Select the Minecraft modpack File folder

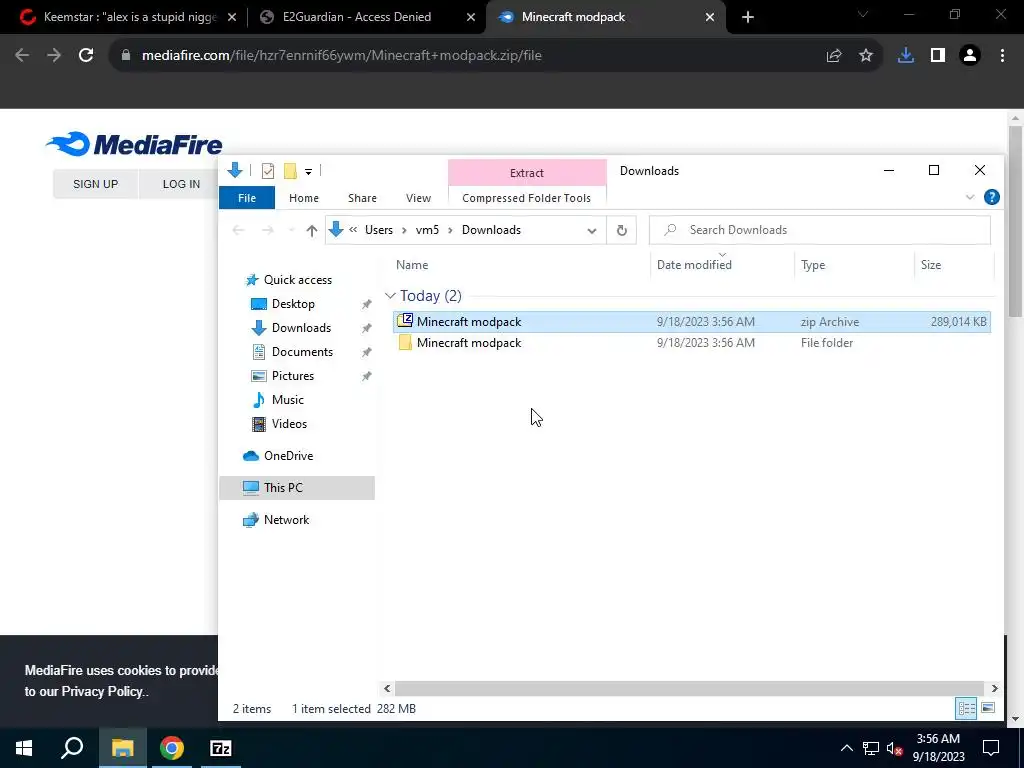tap(692, 343)
